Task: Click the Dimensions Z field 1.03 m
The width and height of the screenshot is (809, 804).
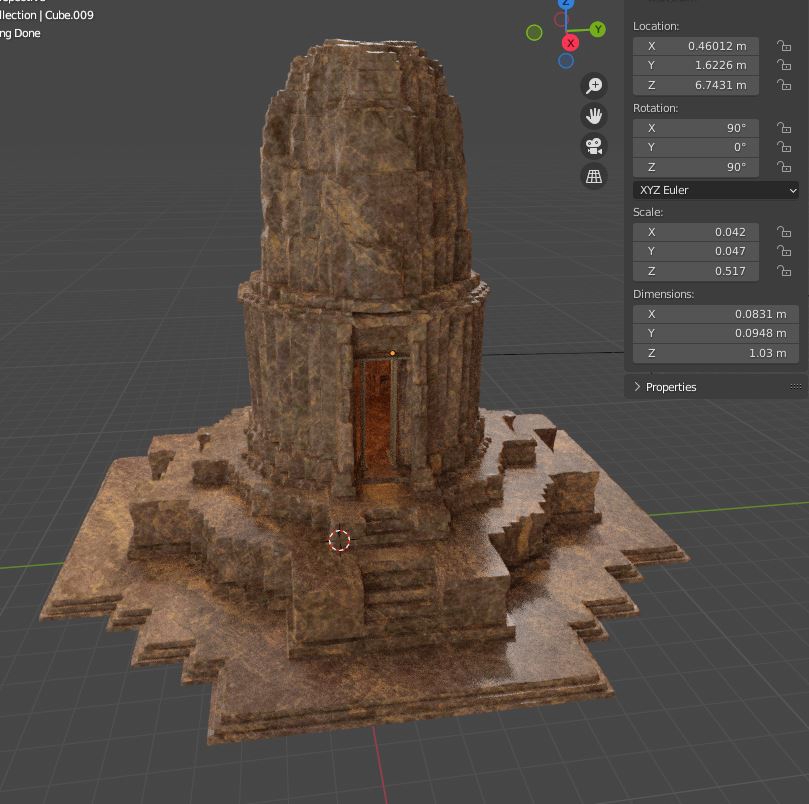Action: point(716,353)
